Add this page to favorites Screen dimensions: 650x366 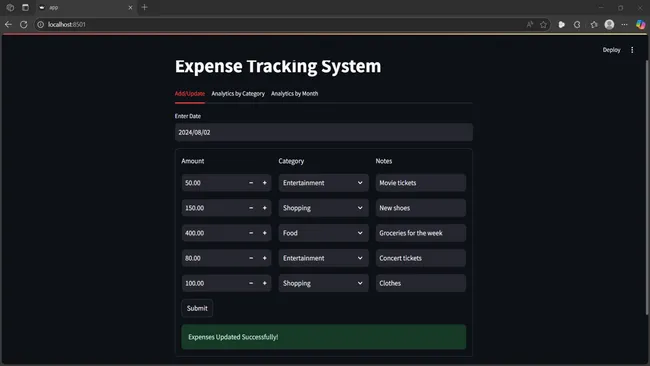pyautogui.click(x=543, y=24)
